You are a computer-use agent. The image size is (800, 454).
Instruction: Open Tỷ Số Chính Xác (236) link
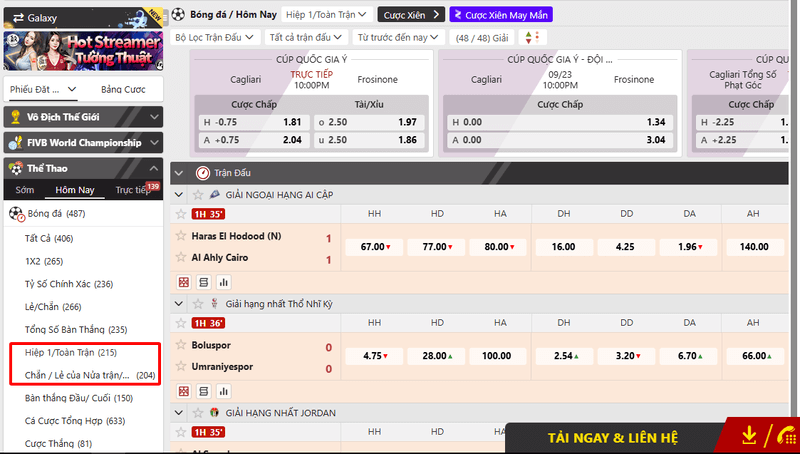pos(69,284)
